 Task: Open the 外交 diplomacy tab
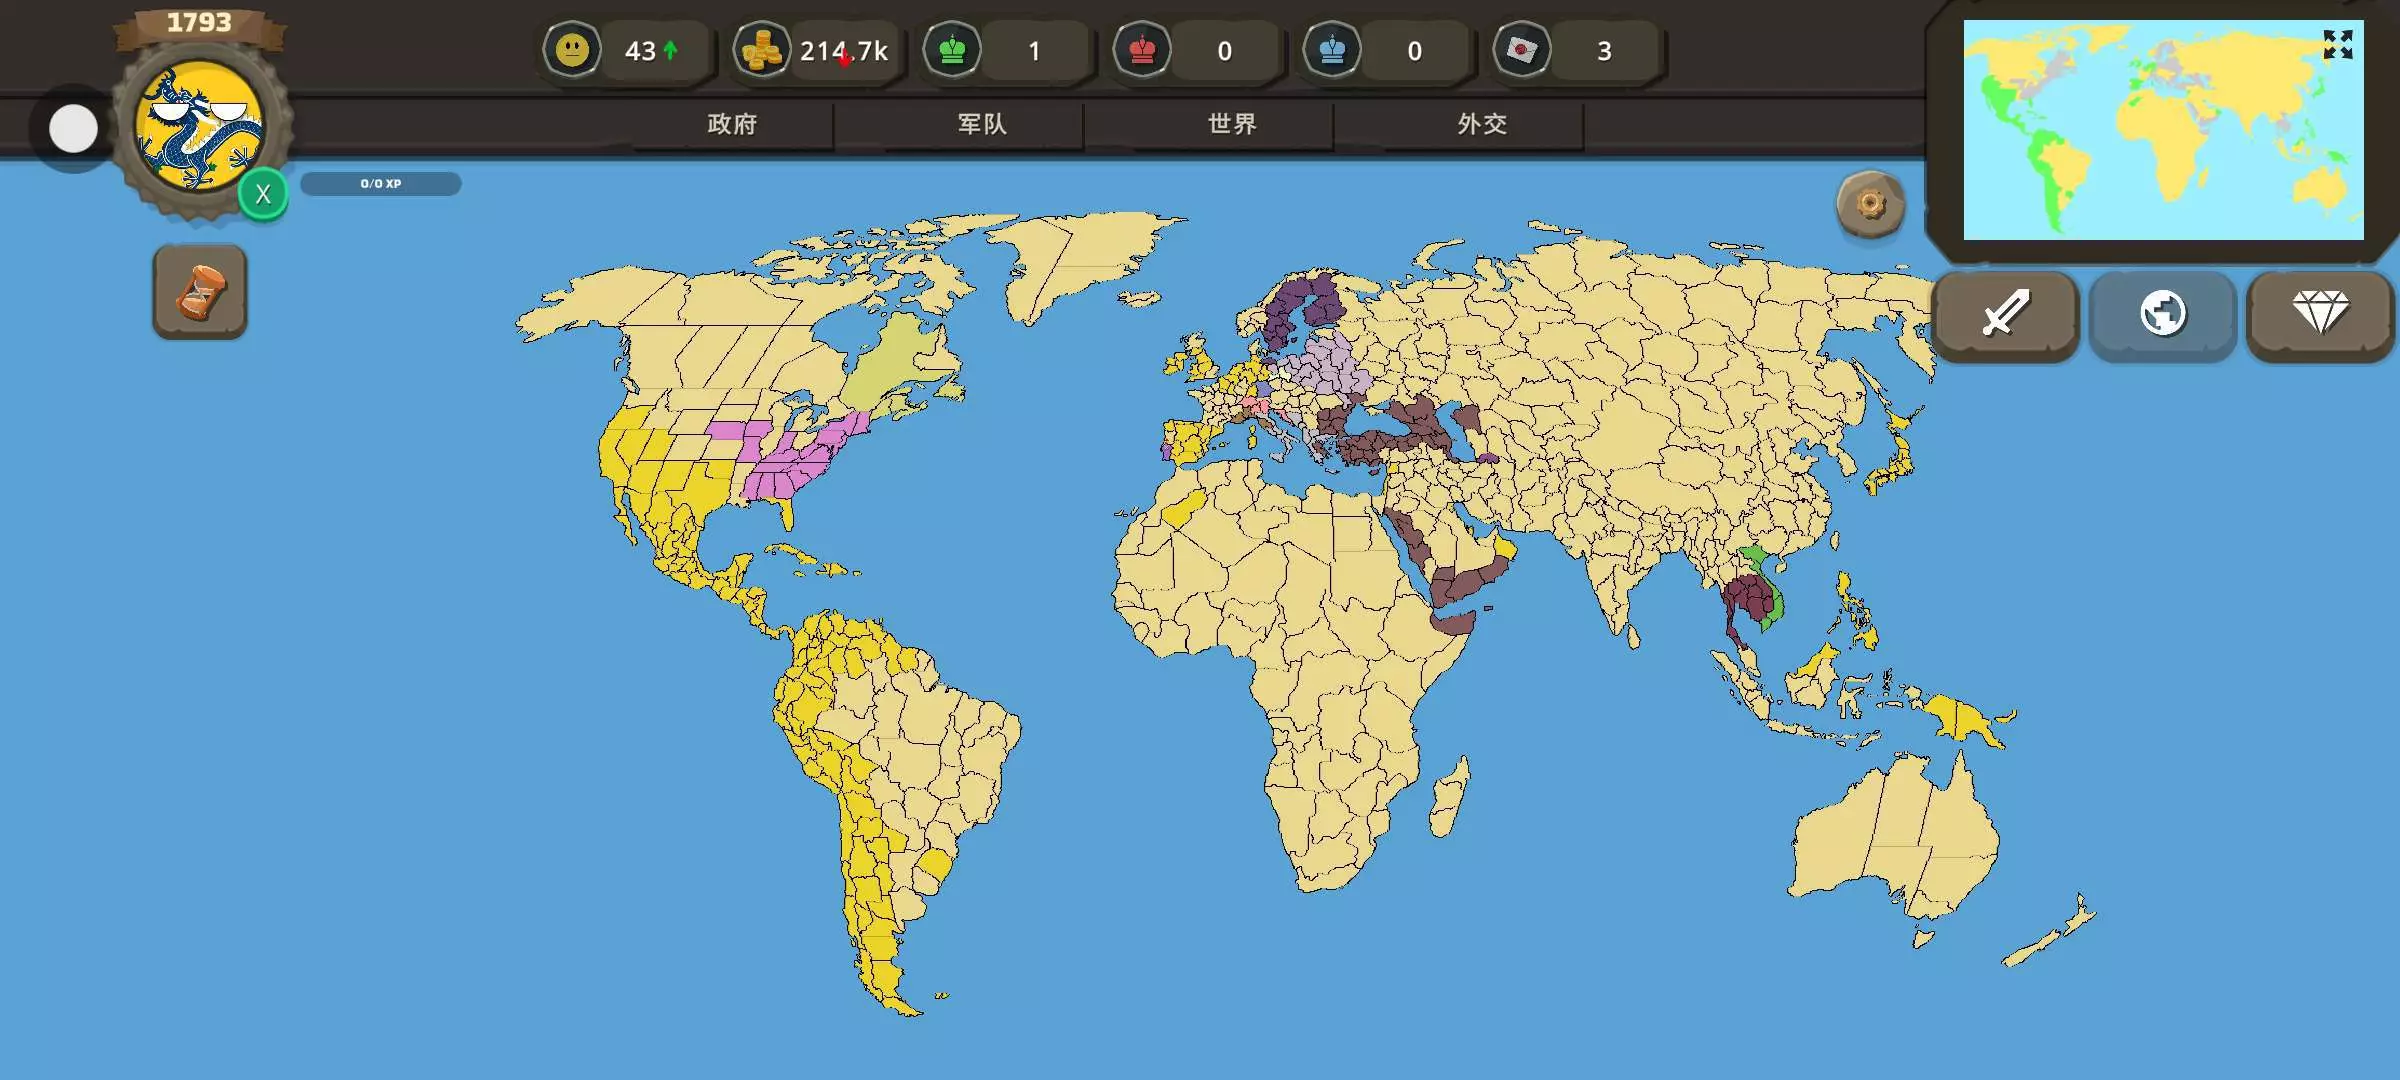[x=1482, y=124]
